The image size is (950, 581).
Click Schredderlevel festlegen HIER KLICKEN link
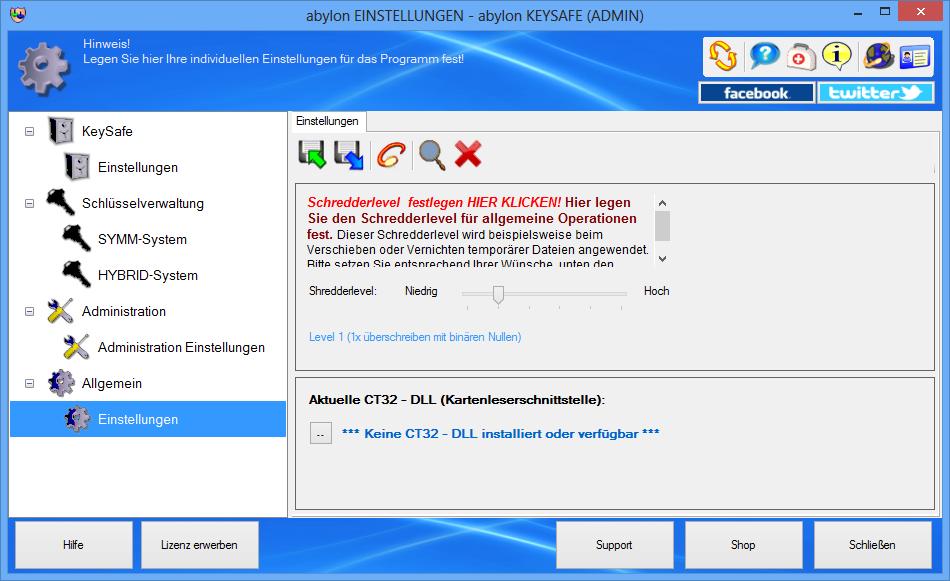(x=434, y=202)
